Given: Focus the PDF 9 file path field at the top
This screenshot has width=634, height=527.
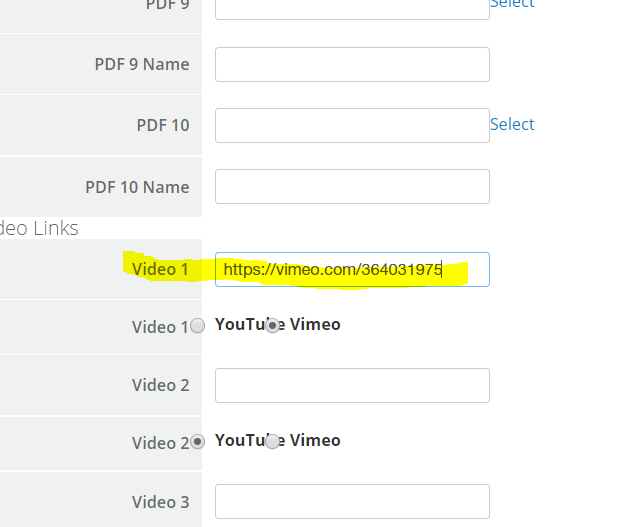Looking at the screenshot, I should (x=352, y=9).
